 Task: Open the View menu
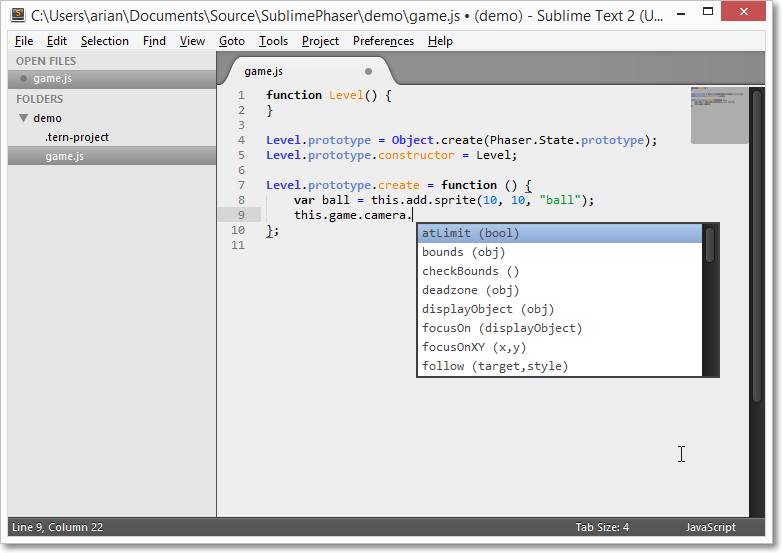coord(192,41)
